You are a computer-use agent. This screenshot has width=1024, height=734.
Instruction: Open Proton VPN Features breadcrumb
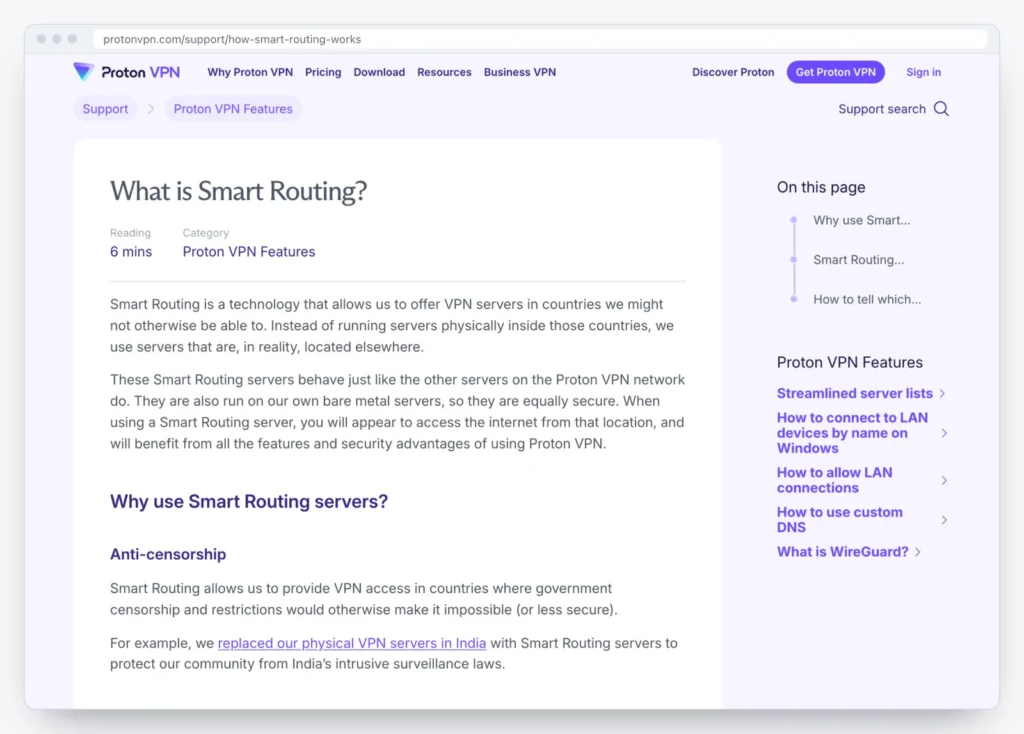pyautogui.click(x=233, y=109)
